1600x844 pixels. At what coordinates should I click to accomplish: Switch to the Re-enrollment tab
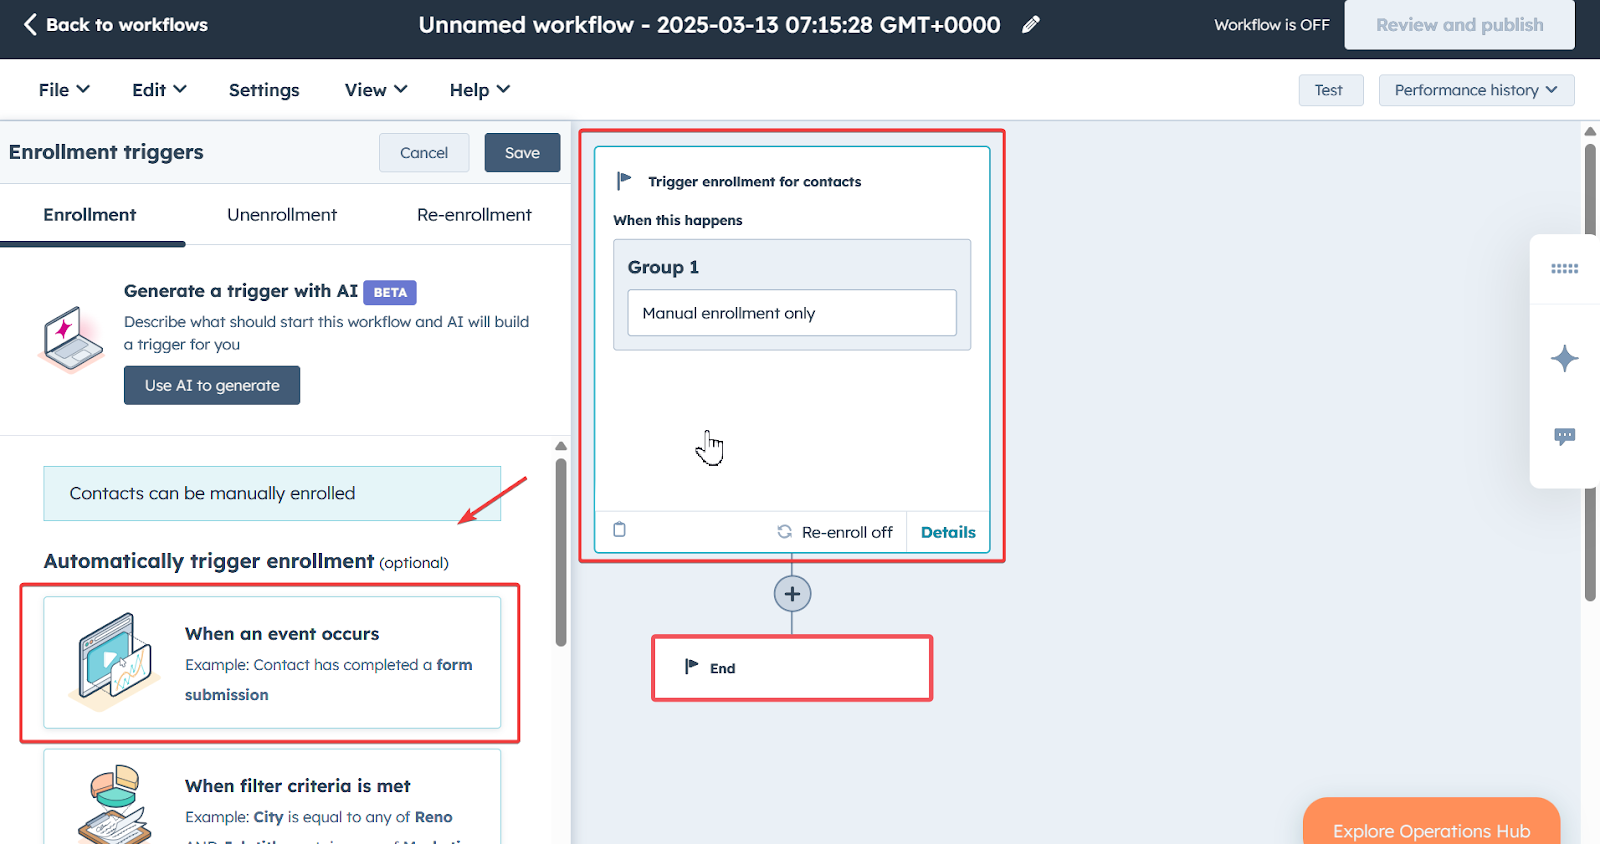click(474, 215)
